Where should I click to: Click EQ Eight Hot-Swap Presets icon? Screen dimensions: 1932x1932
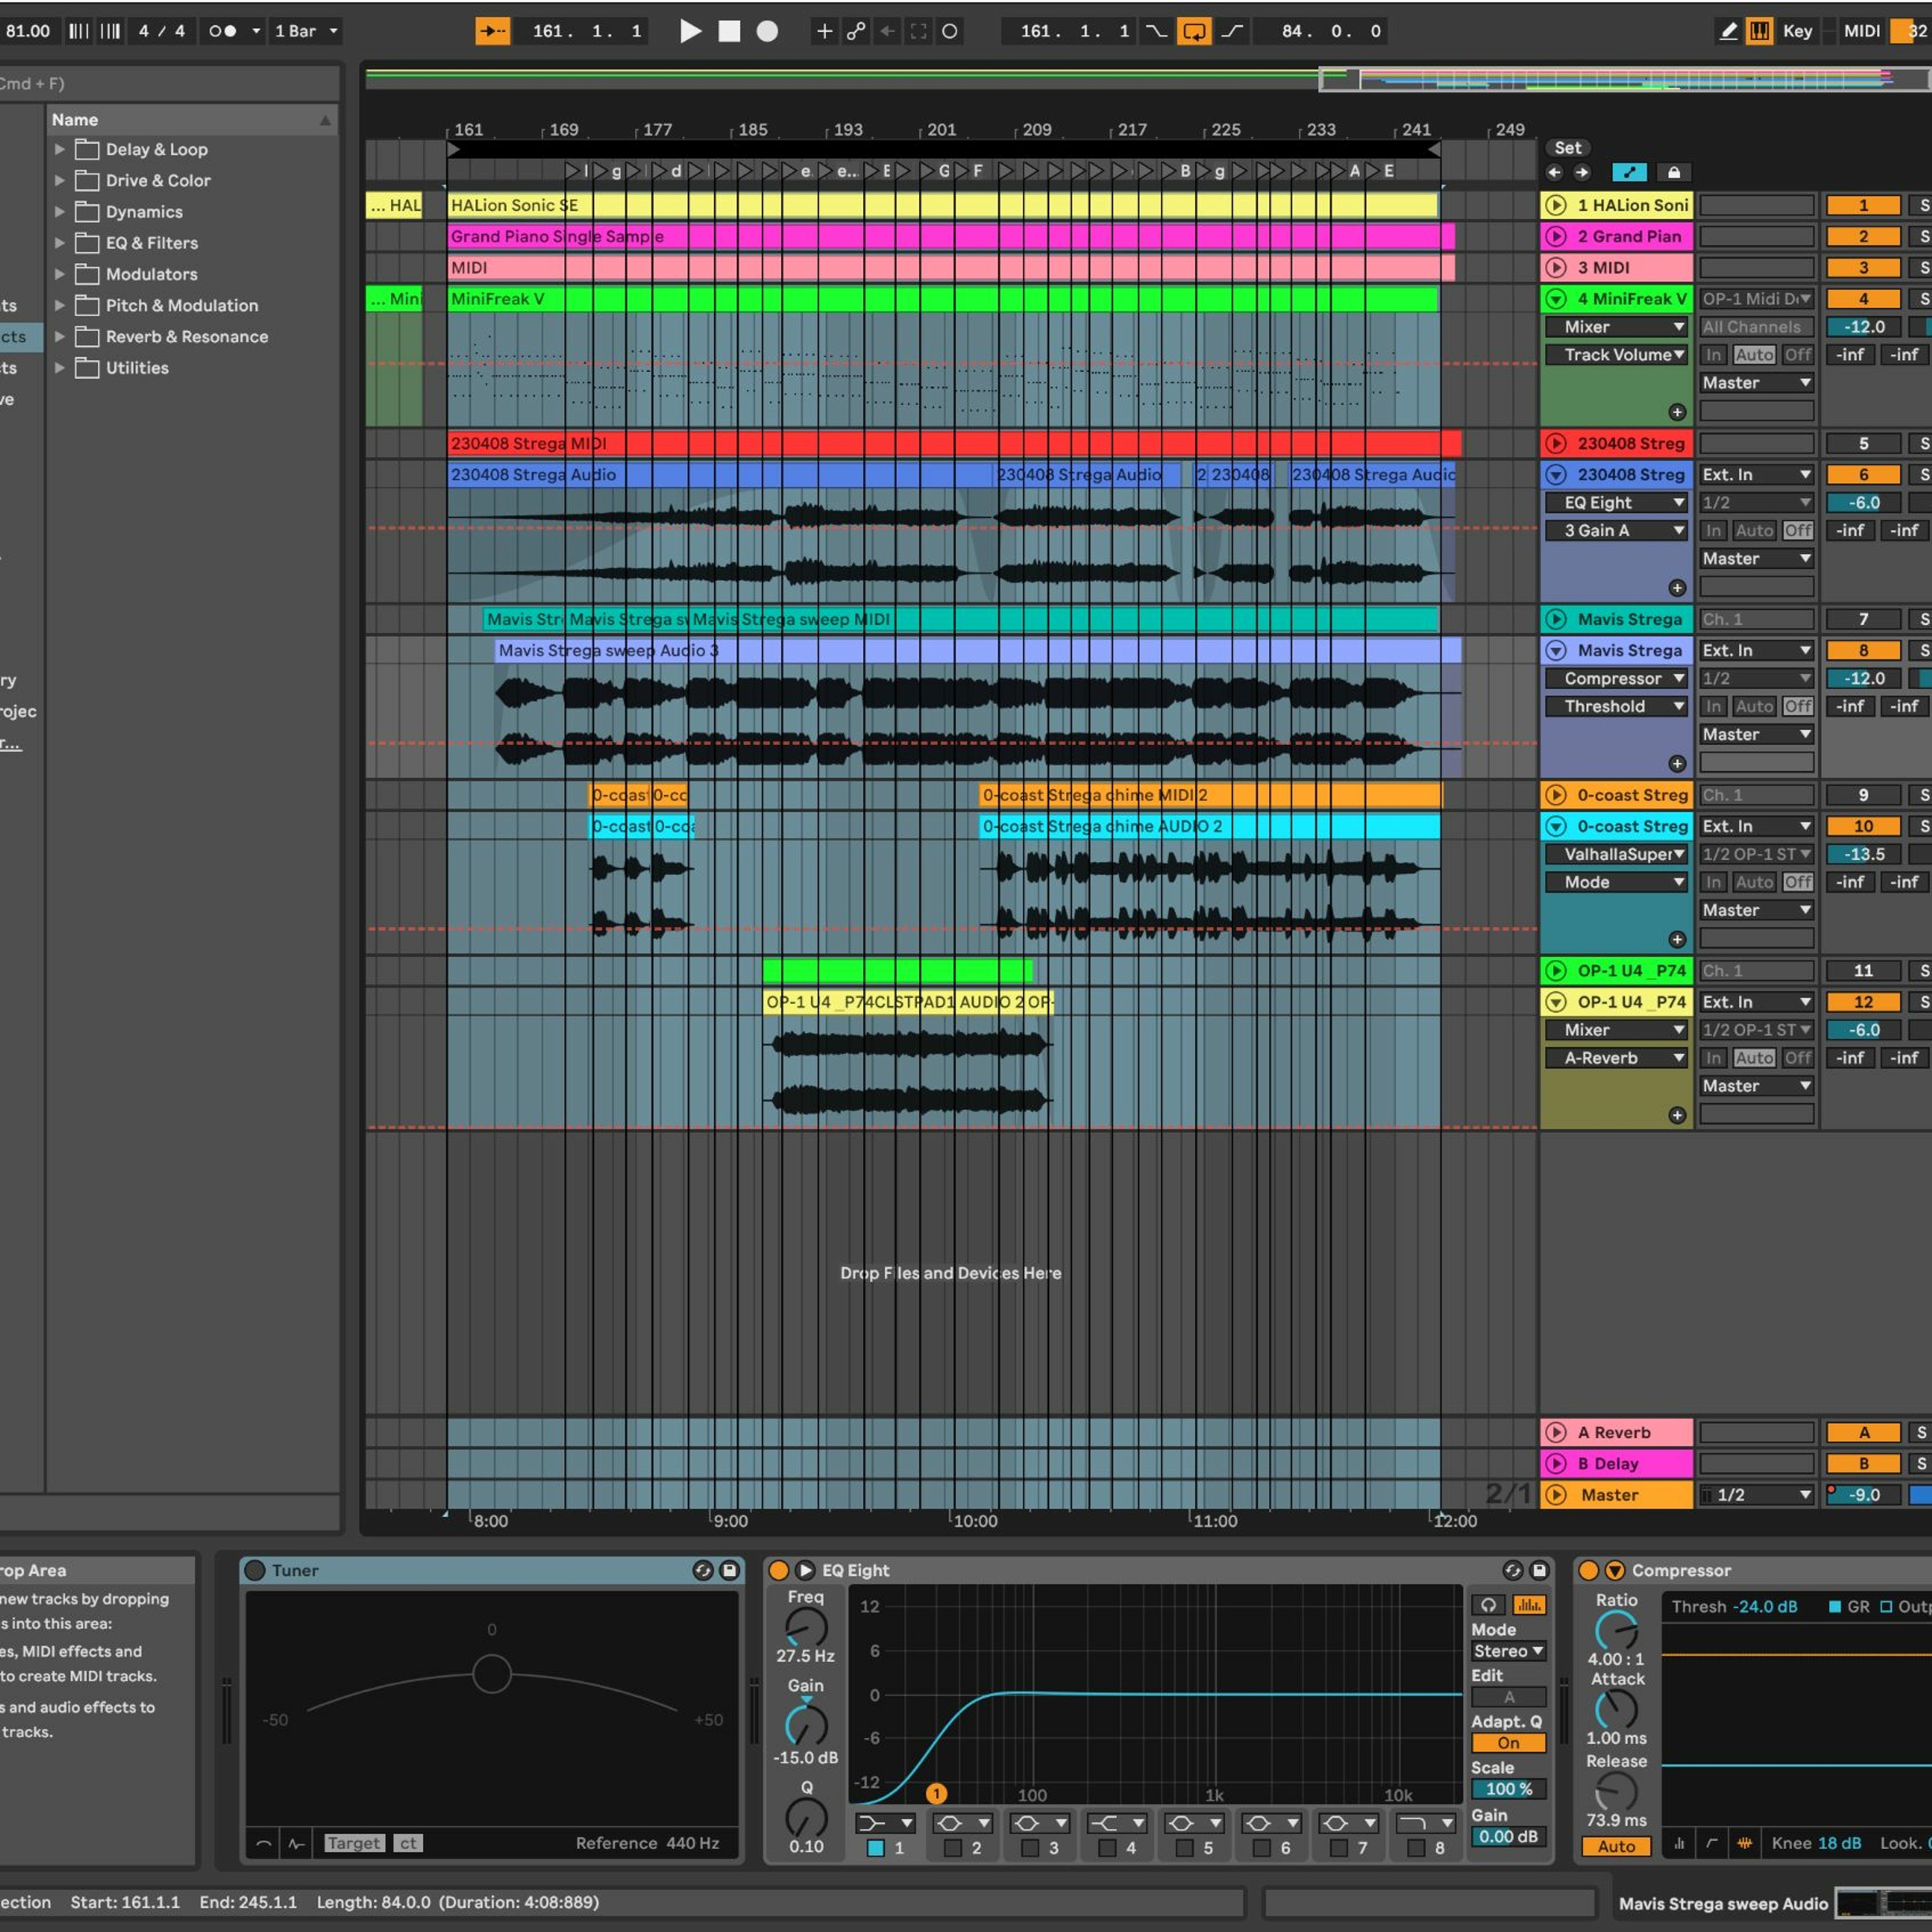(x=1513, y=1570)
